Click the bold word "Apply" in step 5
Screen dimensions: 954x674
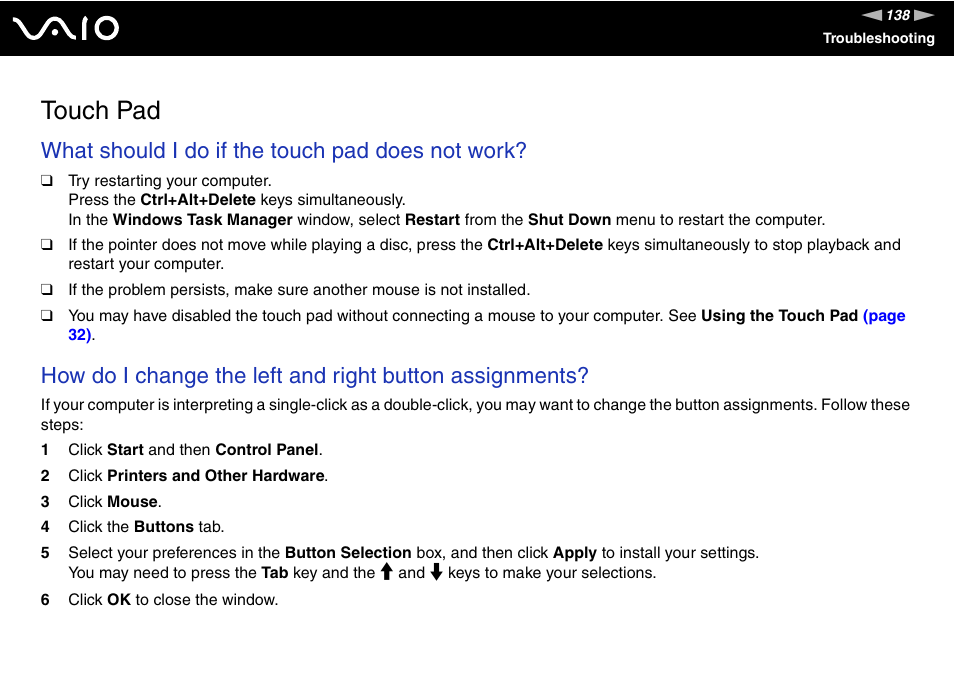pos(574,553)
